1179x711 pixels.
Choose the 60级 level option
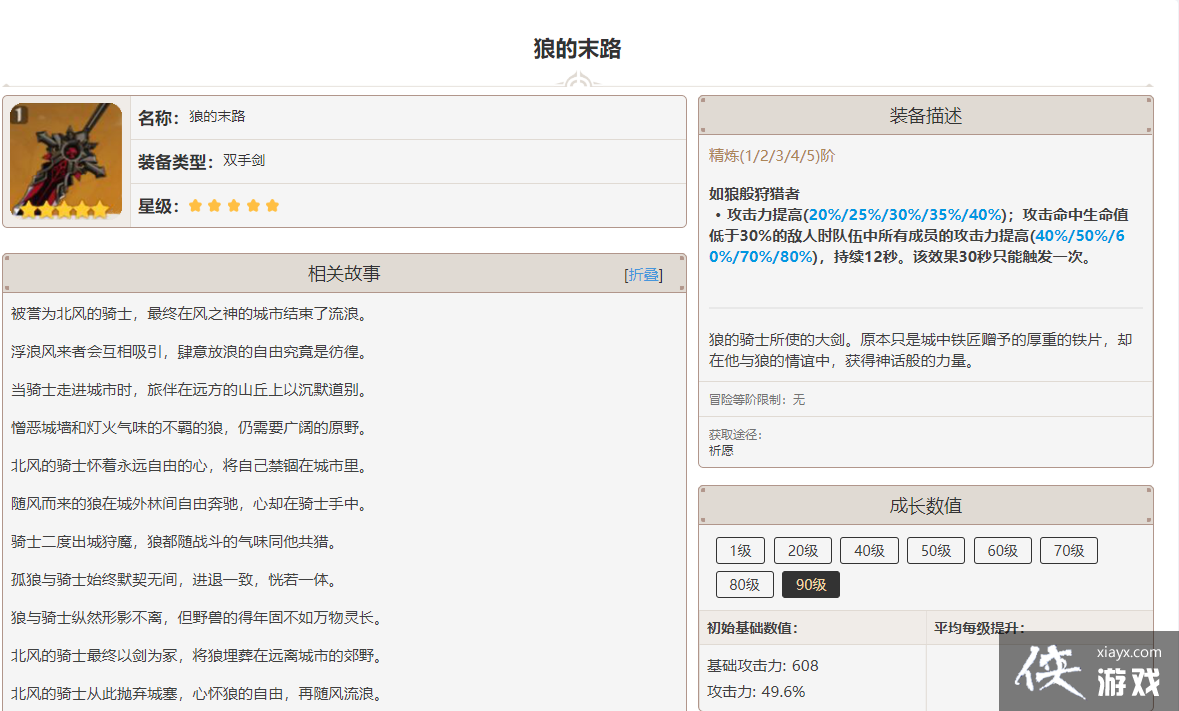pos(1002,550)
